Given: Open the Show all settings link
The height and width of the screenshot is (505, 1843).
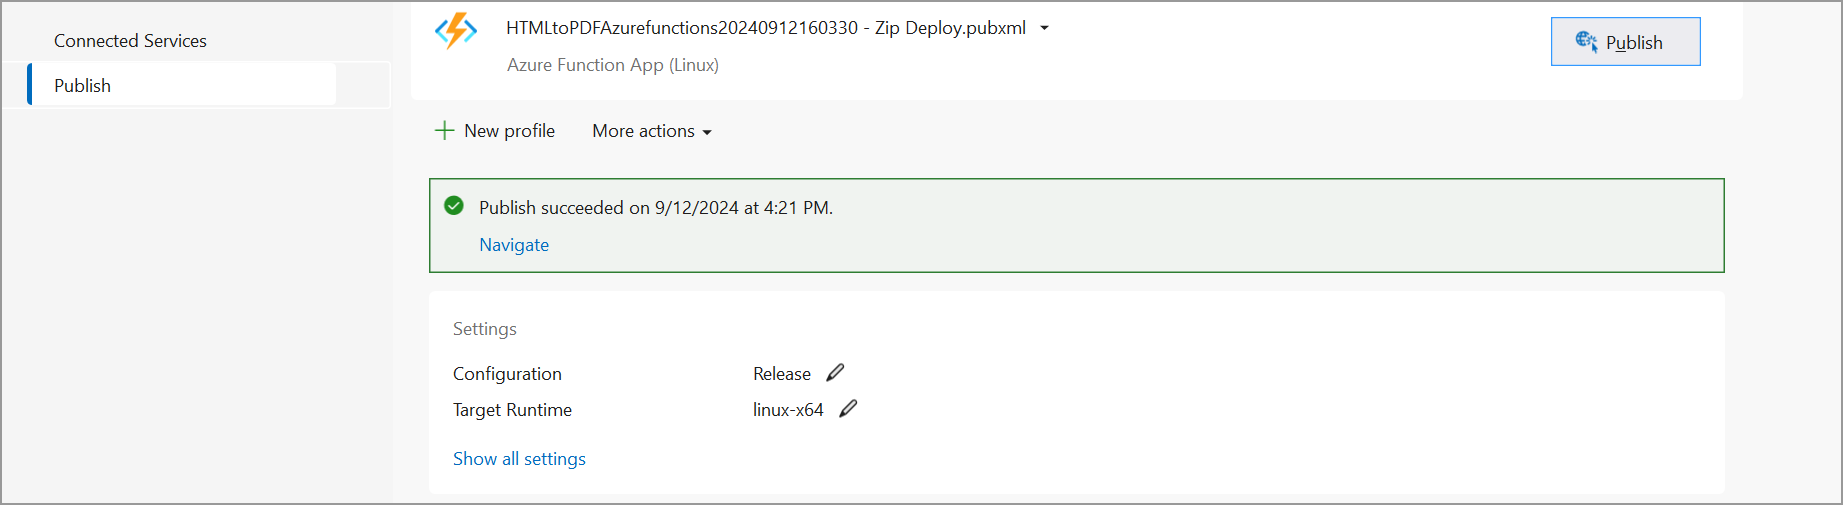Looking at the screenshot, I should point(519,459).
